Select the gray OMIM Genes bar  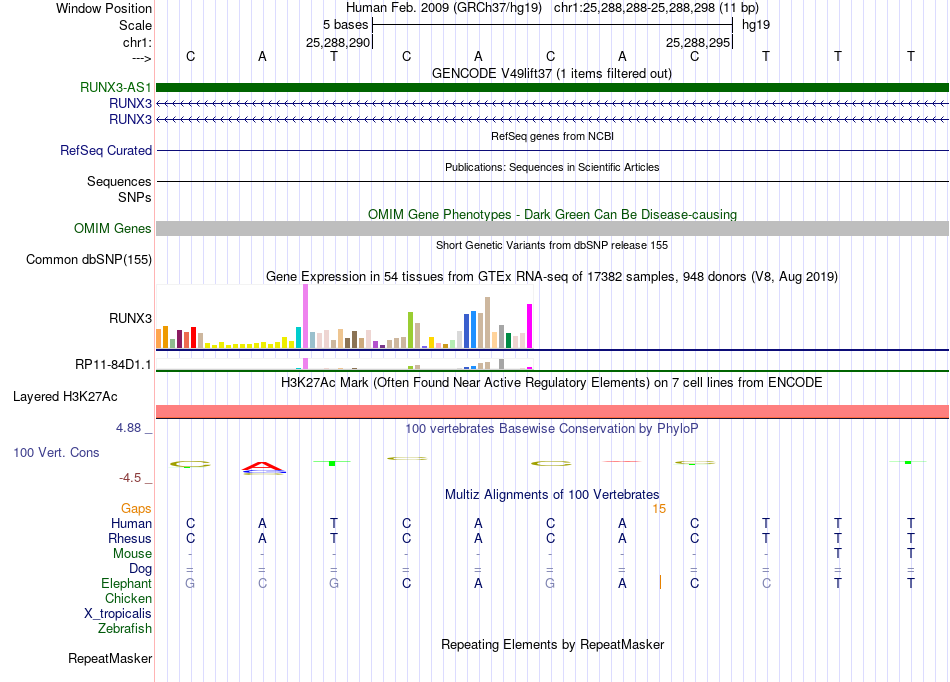[x=552, y=228]
